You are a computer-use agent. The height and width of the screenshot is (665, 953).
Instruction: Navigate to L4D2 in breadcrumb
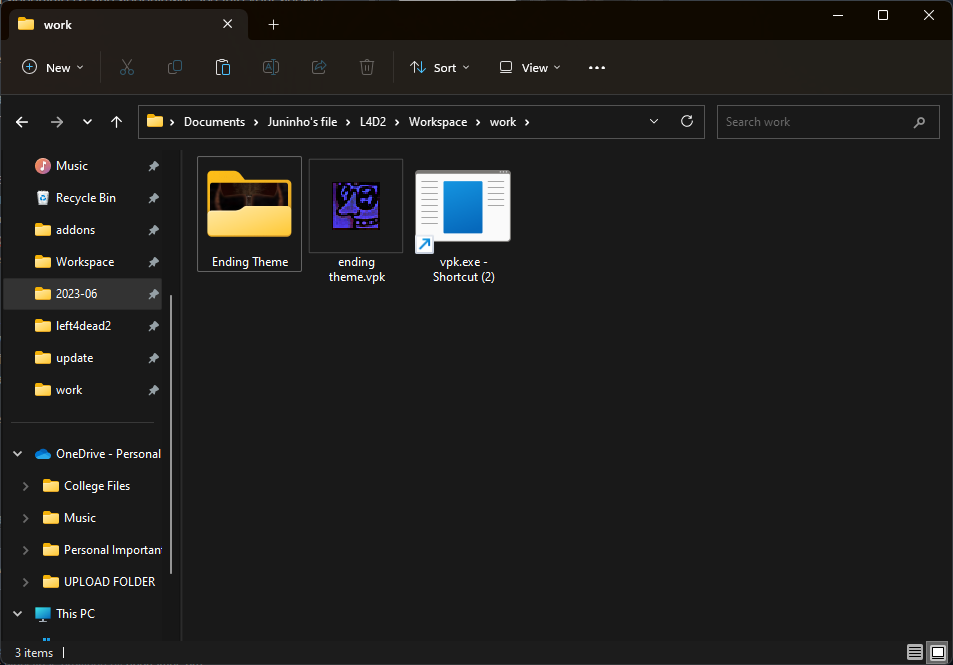(x=373, y=122)
